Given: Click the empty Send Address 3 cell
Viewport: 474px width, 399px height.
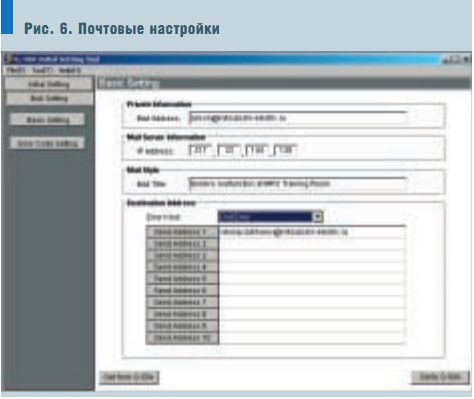Looking at the screenshot, I should (312, 256).
